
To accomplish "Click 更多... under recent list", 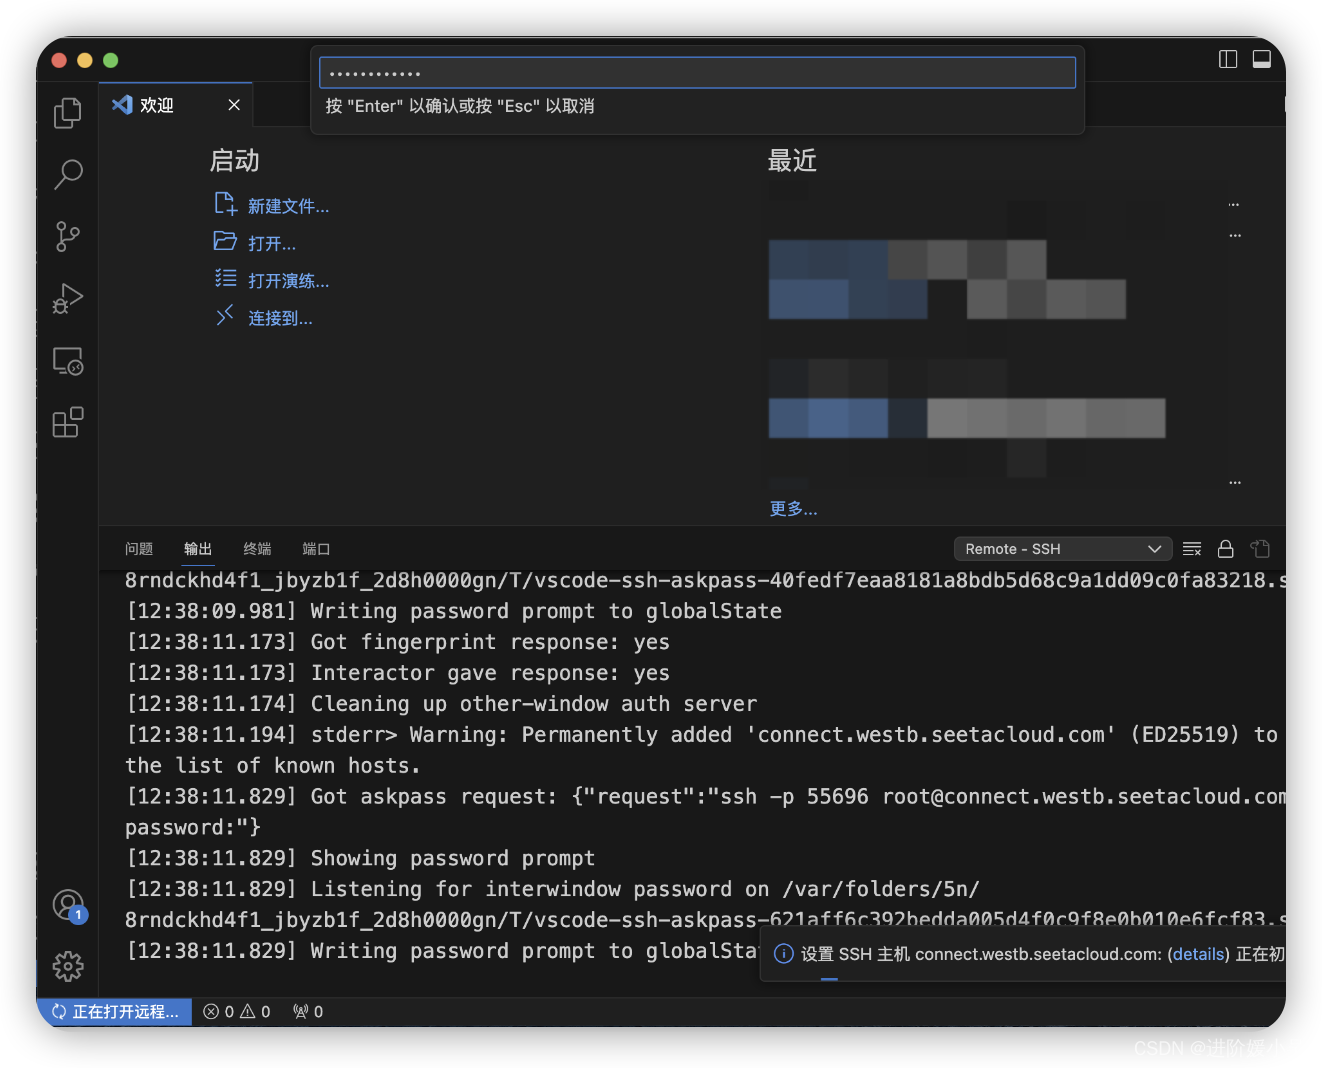I will (x=793, y=509).
